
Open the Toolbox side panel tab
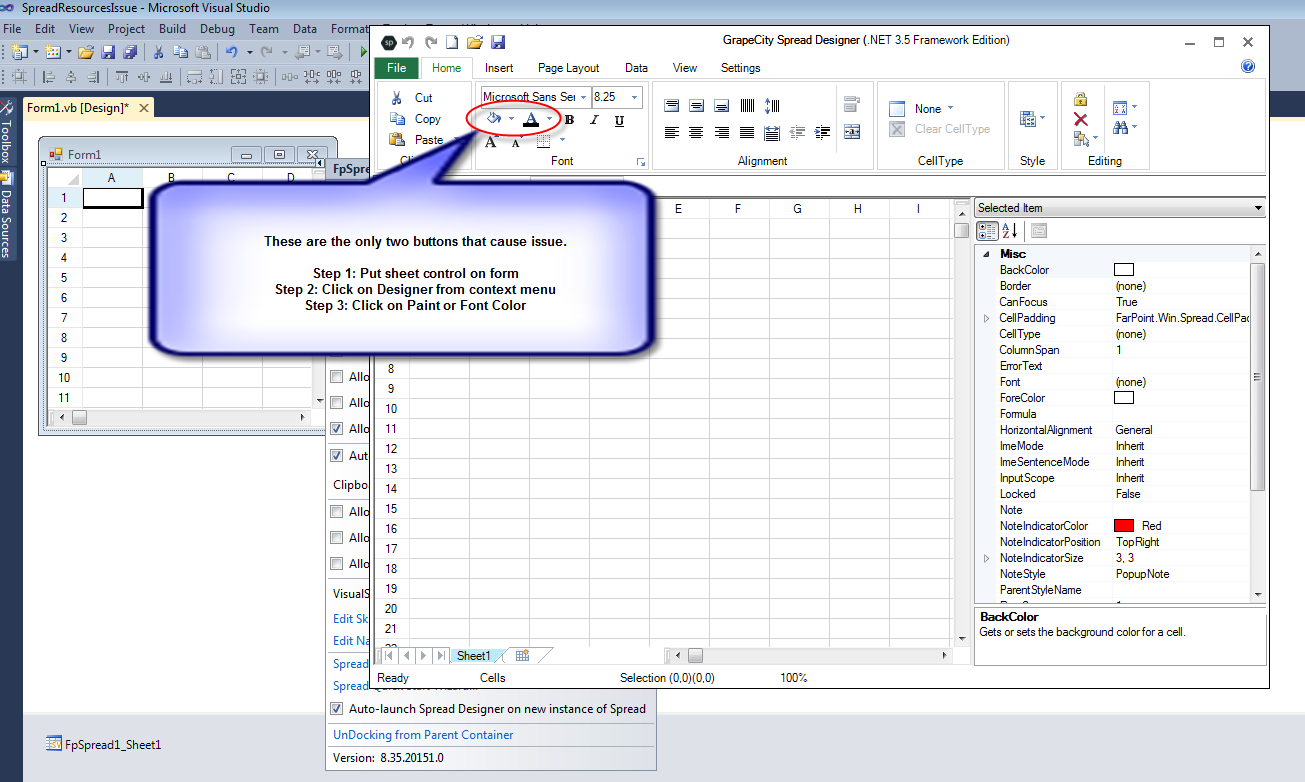(x=7, y=132)
